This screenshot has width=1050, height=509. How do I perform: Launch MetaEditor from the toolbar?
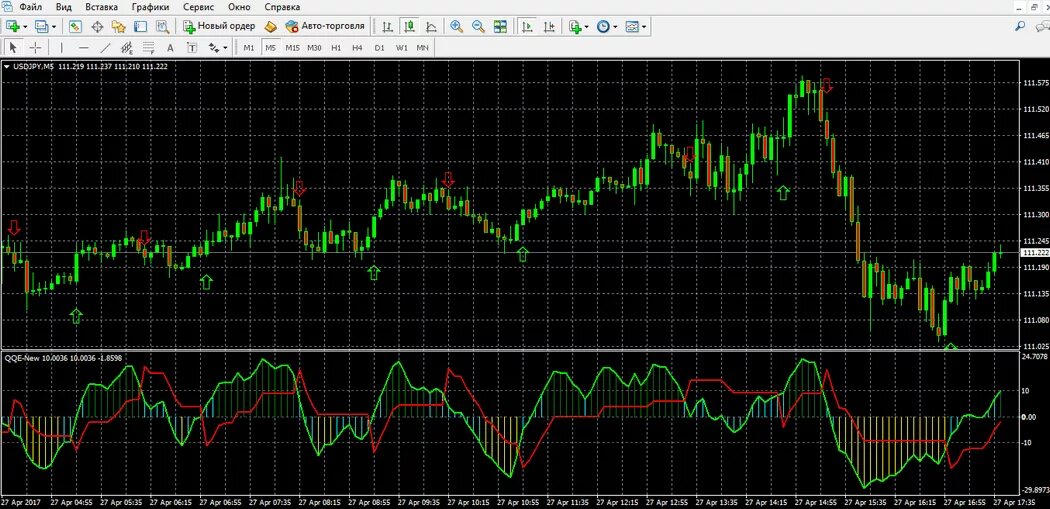click(270, 27)
